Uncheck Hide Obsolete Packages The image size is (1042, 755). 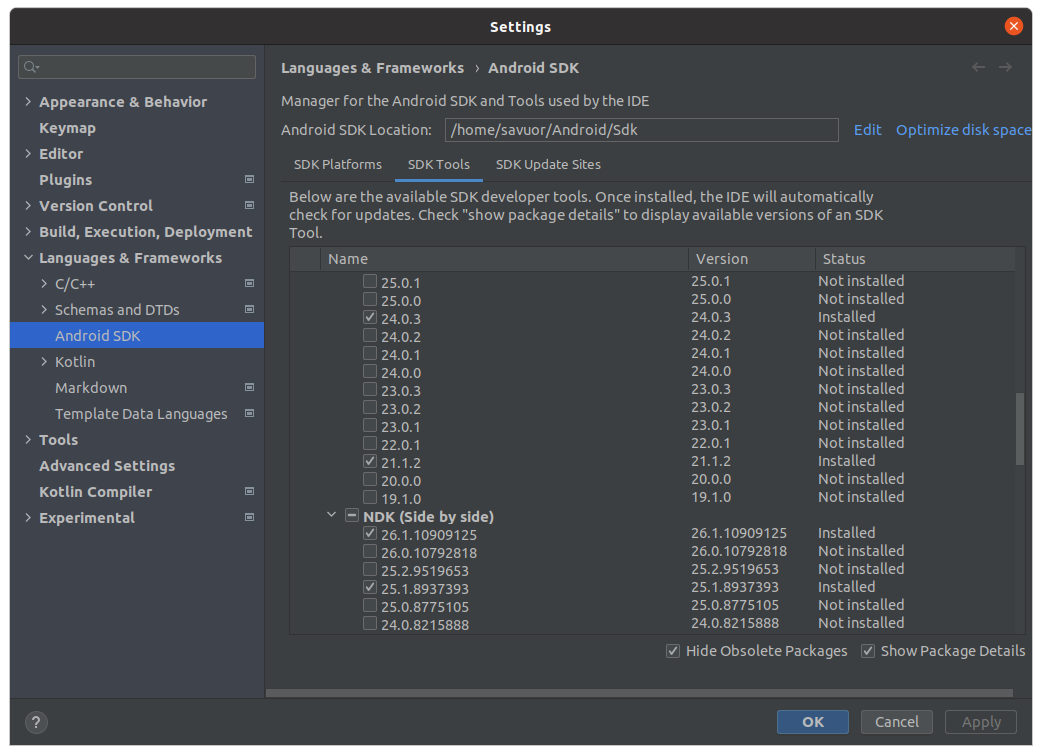tap(673, 650)
